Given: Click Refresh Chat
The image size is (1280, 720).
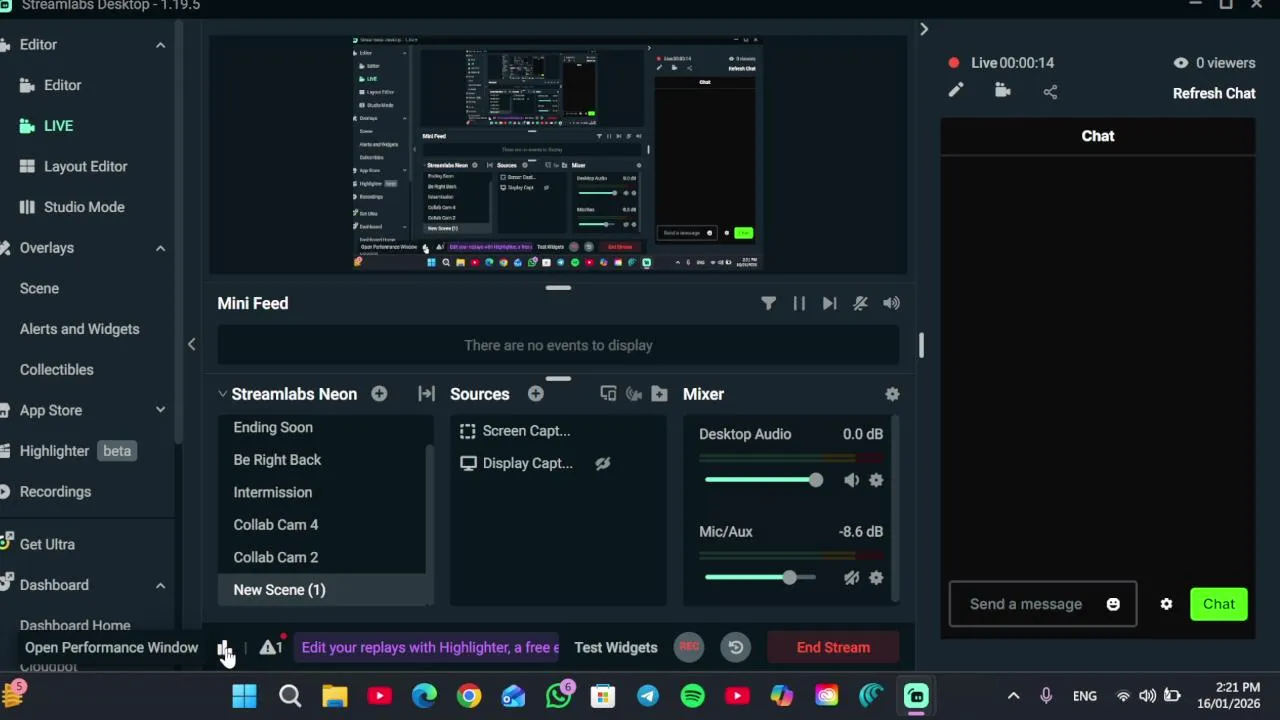Looking at the screenshot, I should pos(1214,93).
